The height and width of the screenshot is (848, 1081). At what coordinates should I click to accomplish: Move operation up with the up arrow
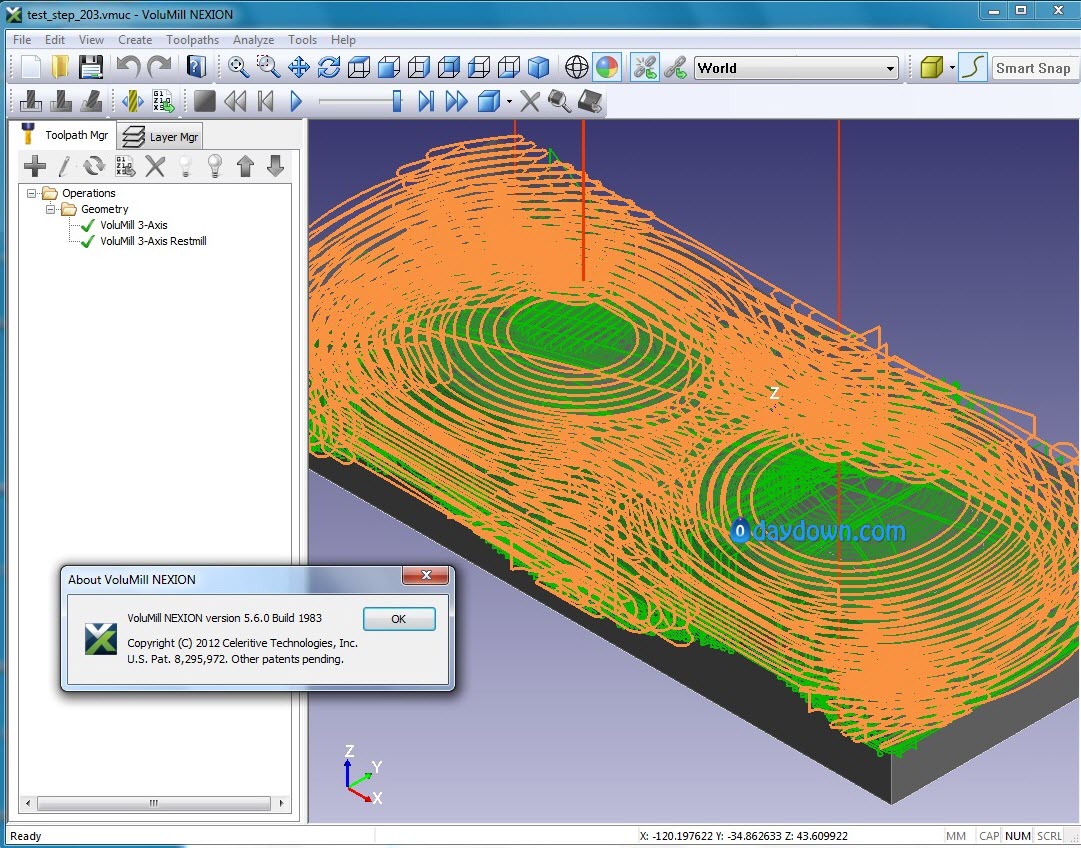point(245,166)
